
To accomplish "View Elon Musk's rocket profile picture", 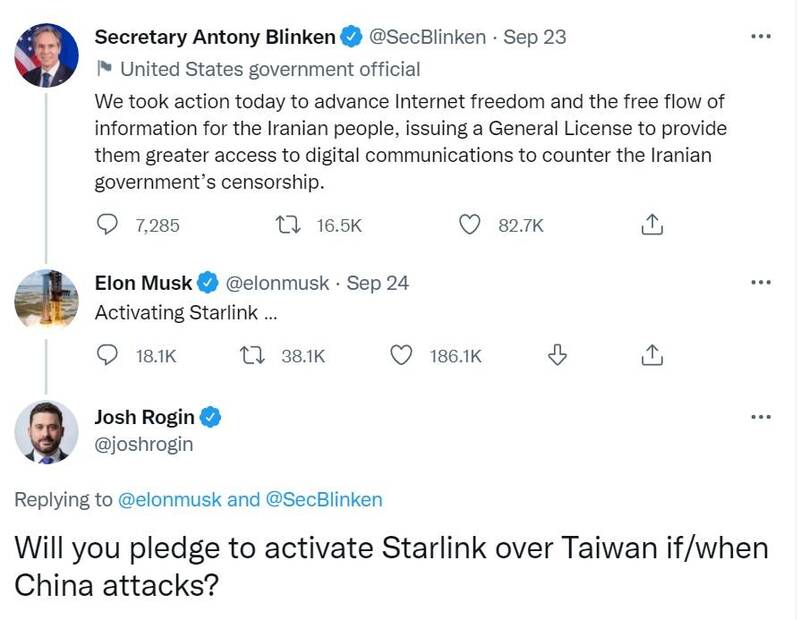I will tap(46, 299).
